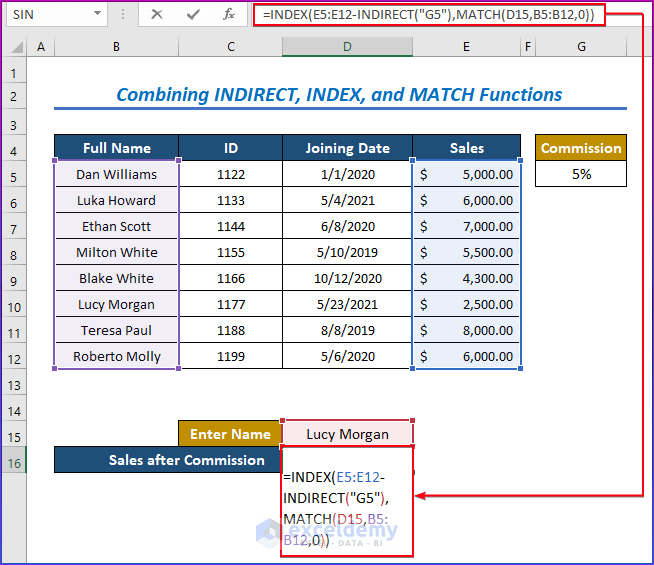
Task: Select sales value 5,500.00
Action: (466, 252)
